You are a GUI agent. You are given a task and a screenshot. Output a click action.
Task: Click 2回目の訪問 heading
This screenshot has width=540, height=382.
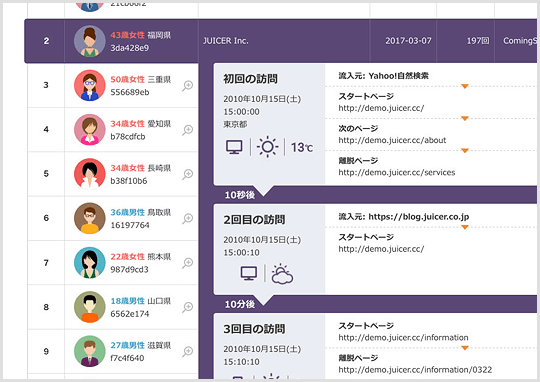[x=254, y=219]
